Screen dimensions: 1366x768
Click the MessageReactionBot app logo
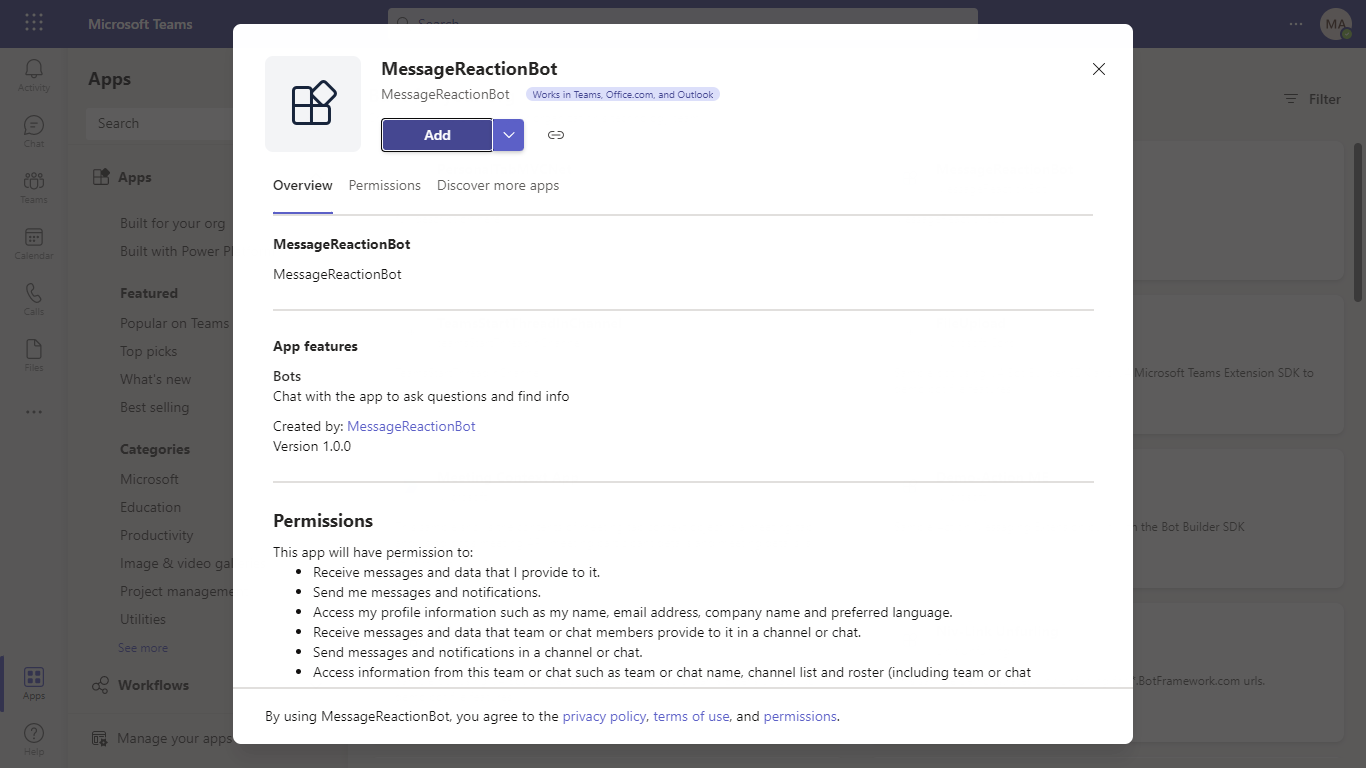click(313, 104)
